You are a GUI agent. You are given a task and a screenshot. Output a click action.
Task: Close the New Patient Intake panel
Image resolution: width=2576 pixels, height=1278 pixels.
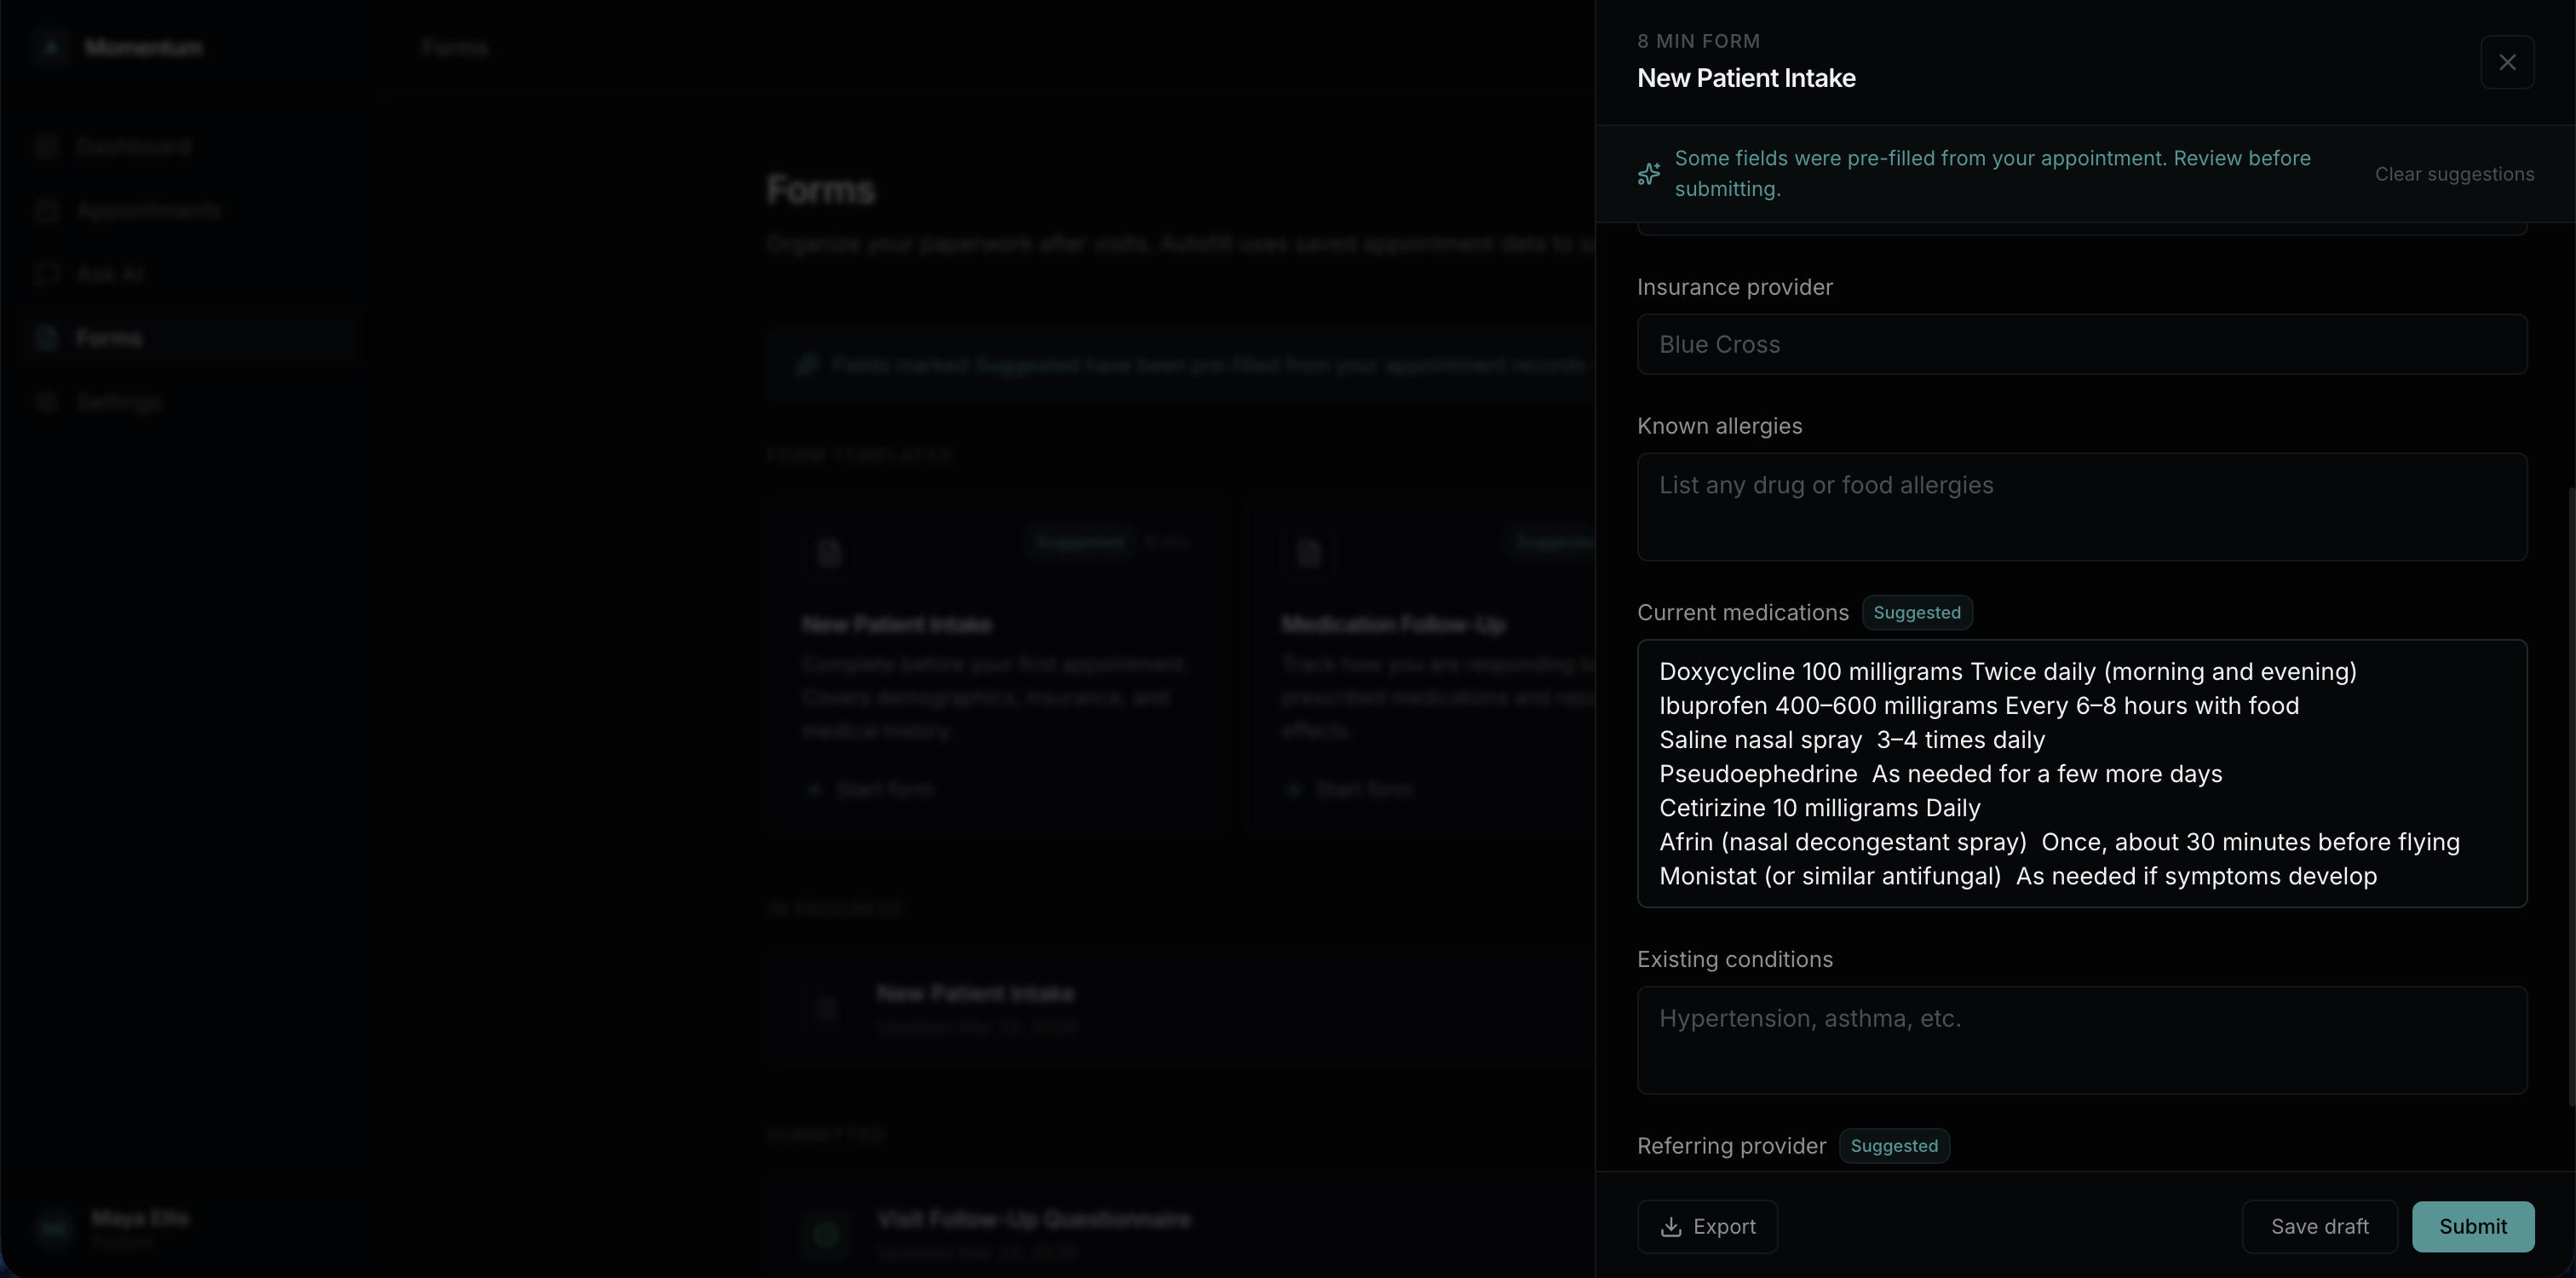(2506, 62)
